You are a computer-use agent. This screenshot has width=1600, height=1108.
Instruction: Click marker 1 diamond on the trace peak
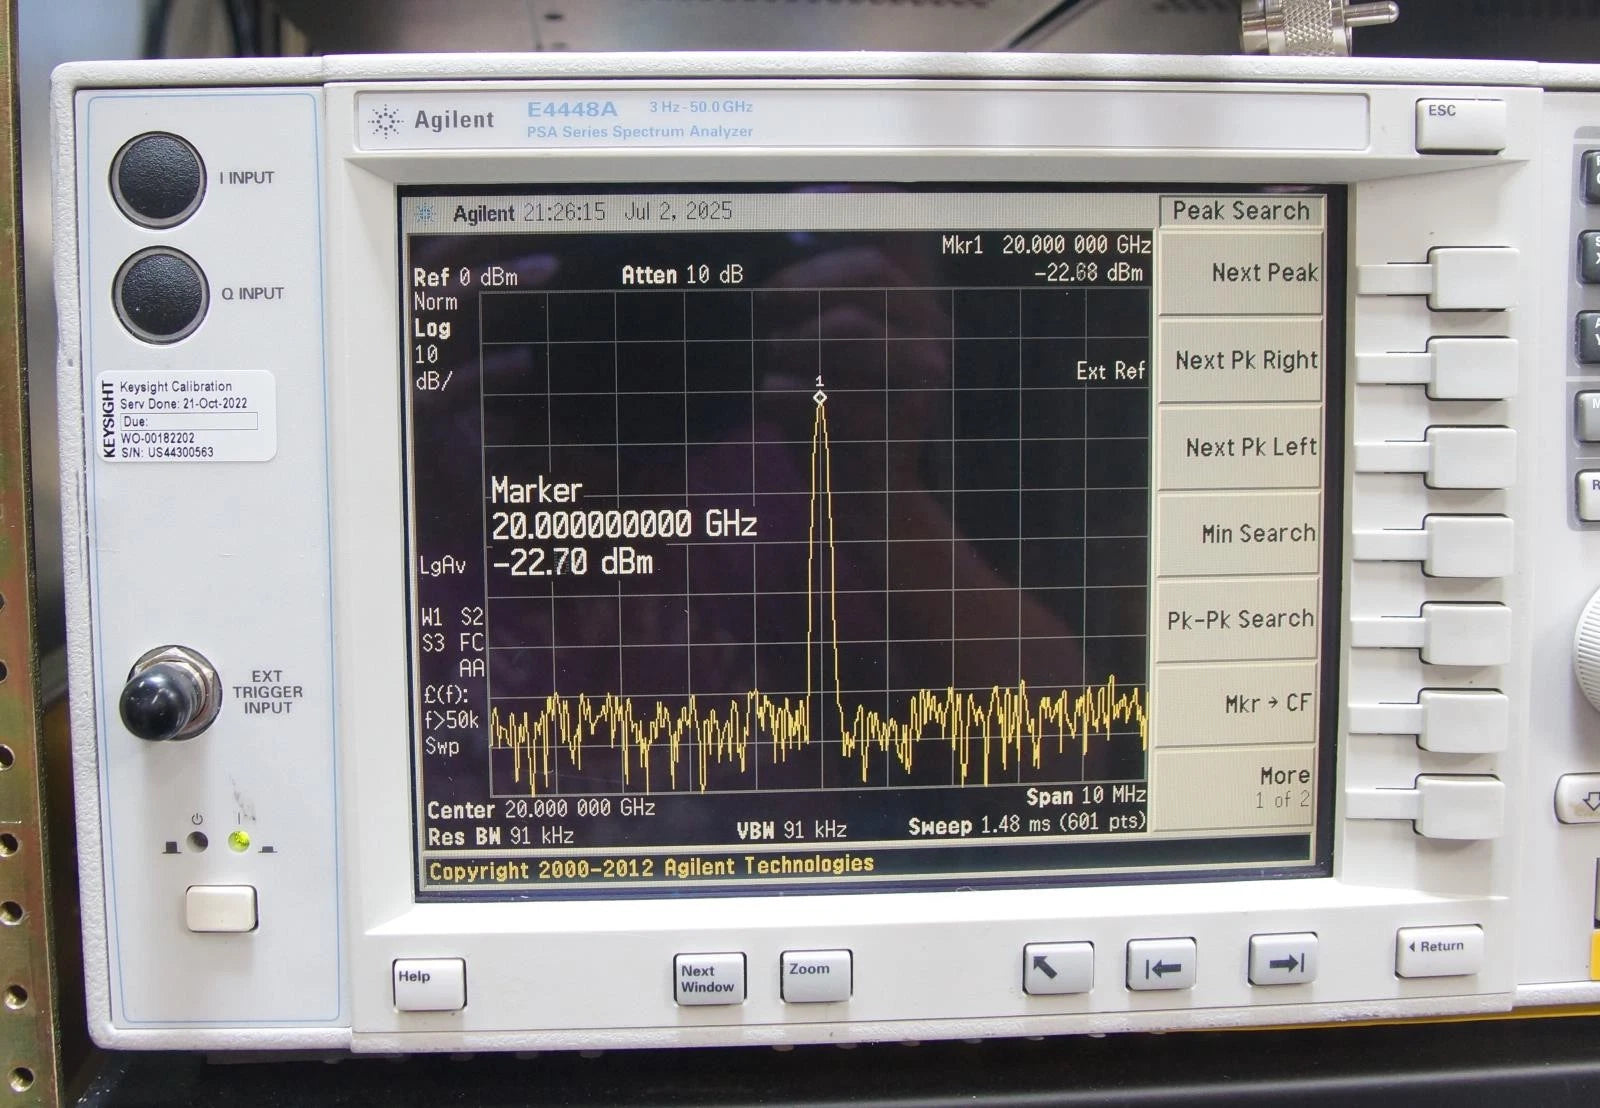tap(820, 397)
